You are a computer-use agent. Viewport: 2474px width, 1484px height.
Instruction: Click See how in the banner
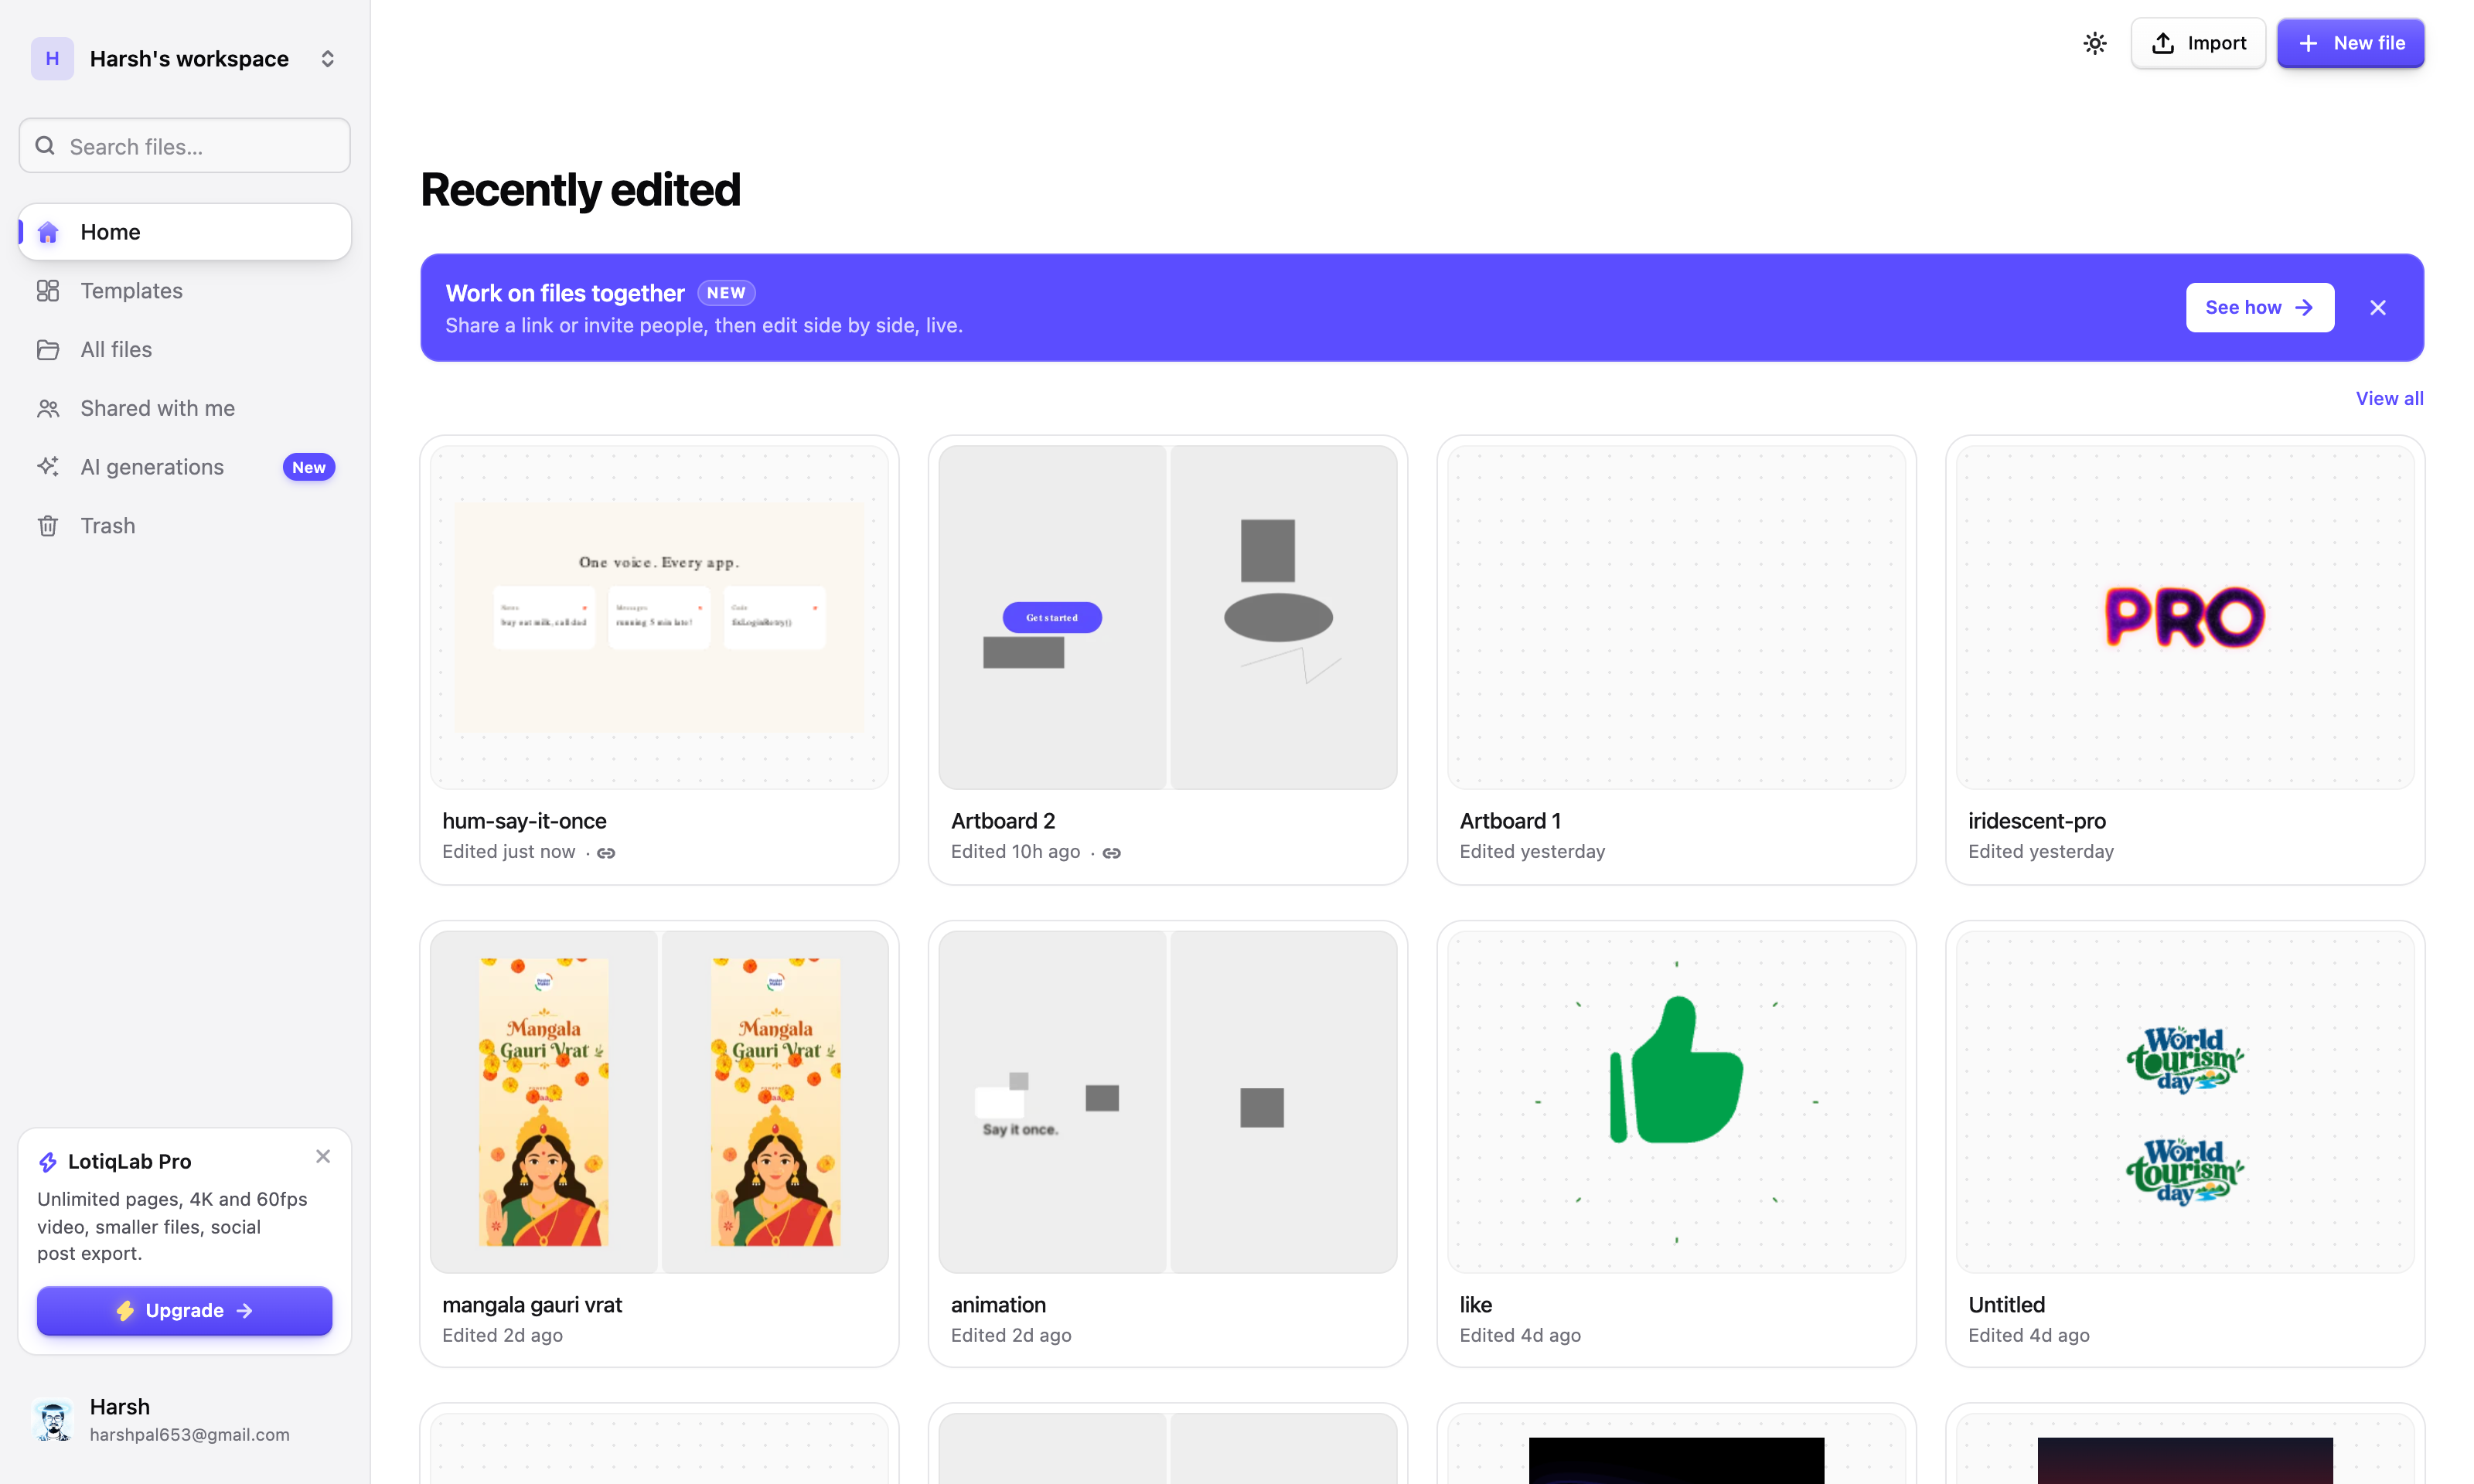2259,307
